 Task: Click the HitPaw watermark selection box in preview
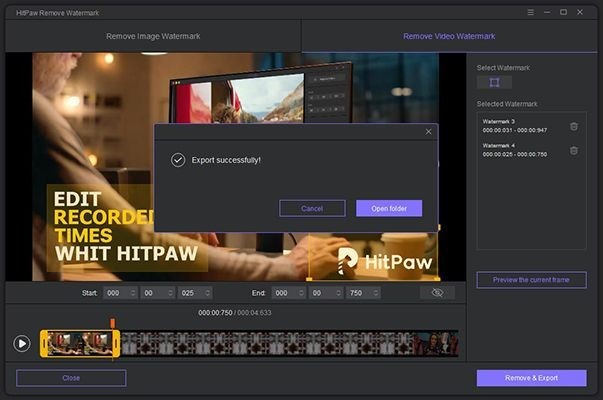point(373,256)
